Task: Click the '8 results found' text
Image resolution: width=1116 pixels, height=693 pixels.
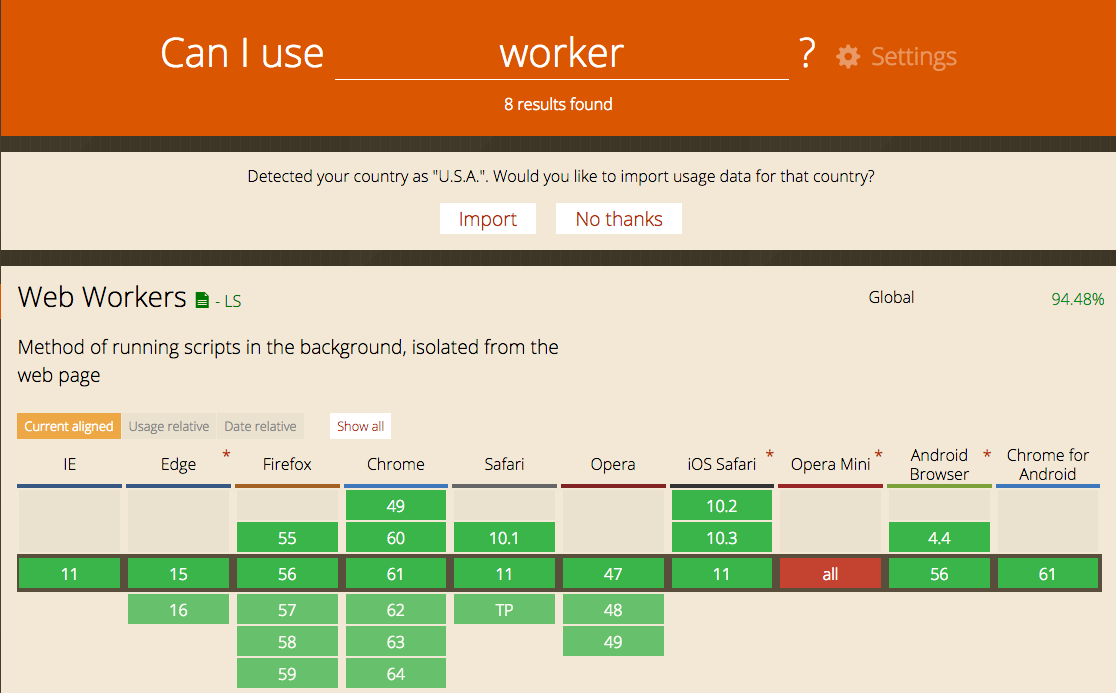Action: click(558, 105)
